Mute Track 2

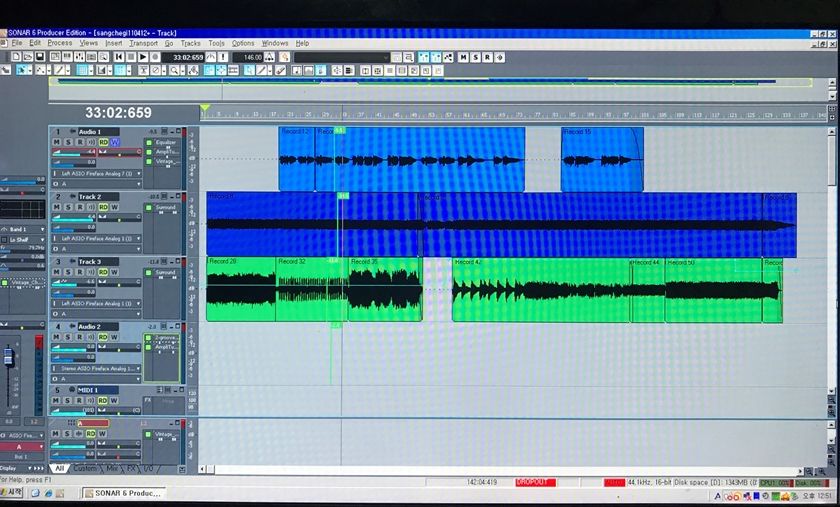[56, 207]
